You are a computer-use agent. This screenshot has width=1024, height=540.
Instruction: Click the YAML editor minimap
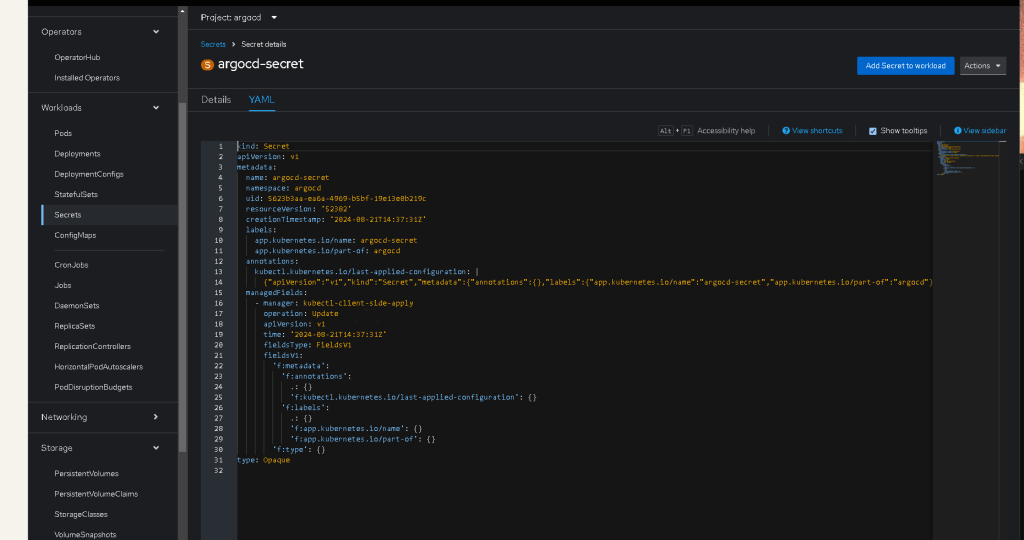969,158
